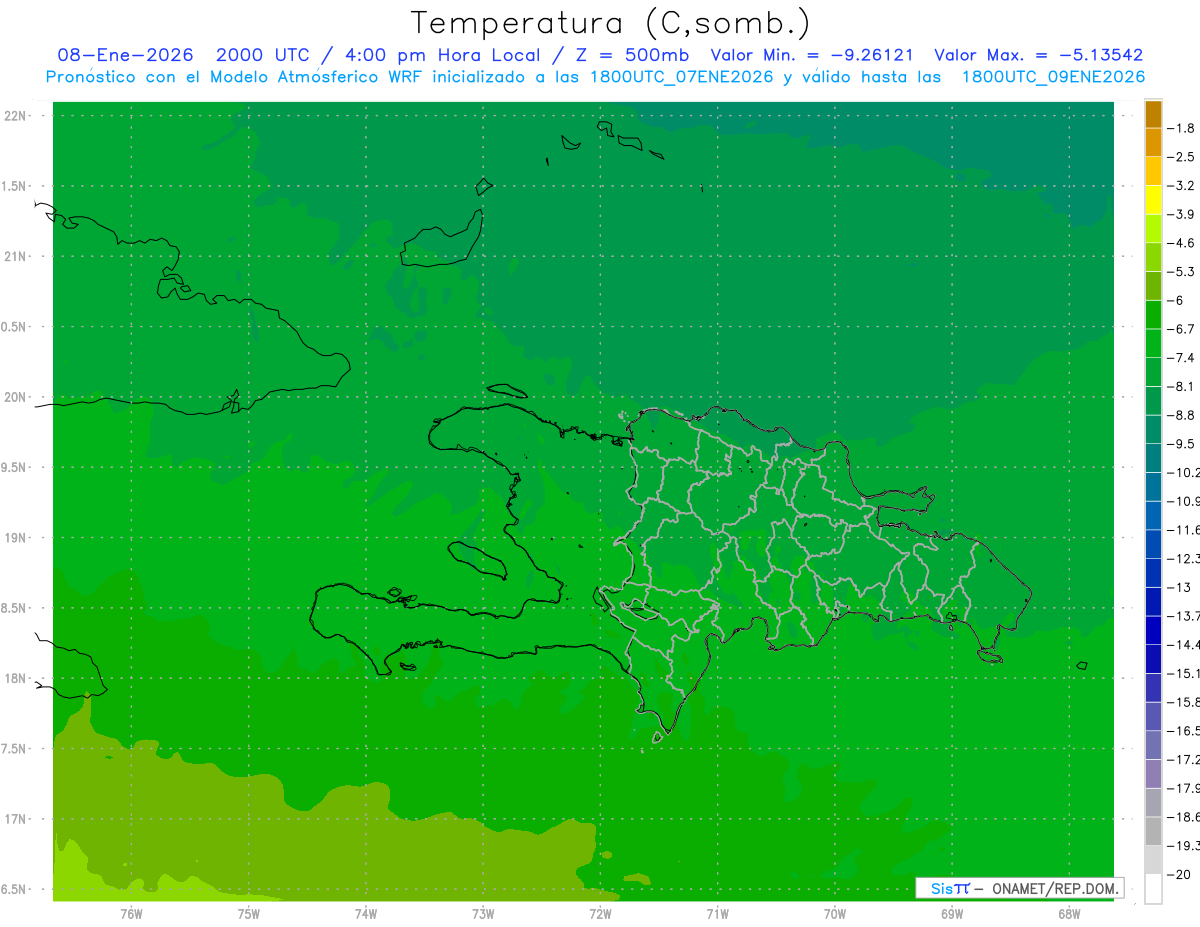Click the '21N' latitude label
Screen dimensions: 1200x927
(x=15, y=257)
